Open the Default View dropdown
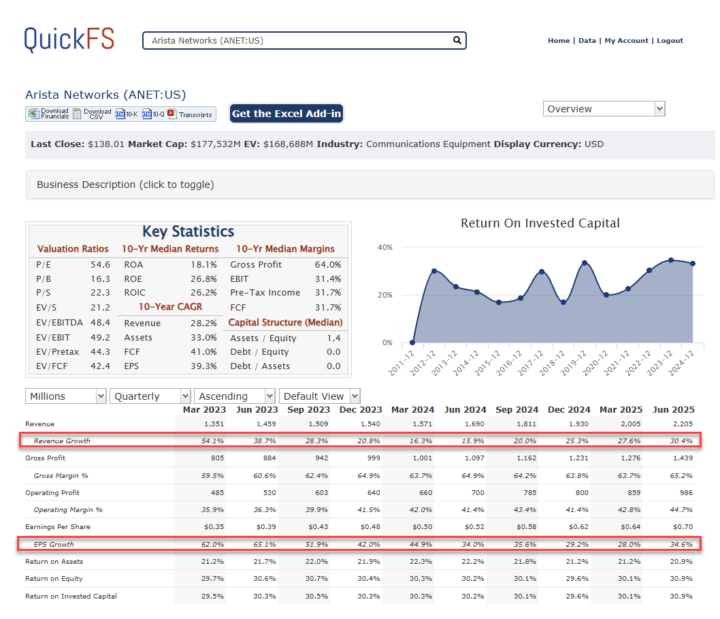 (x=319, y=396)
